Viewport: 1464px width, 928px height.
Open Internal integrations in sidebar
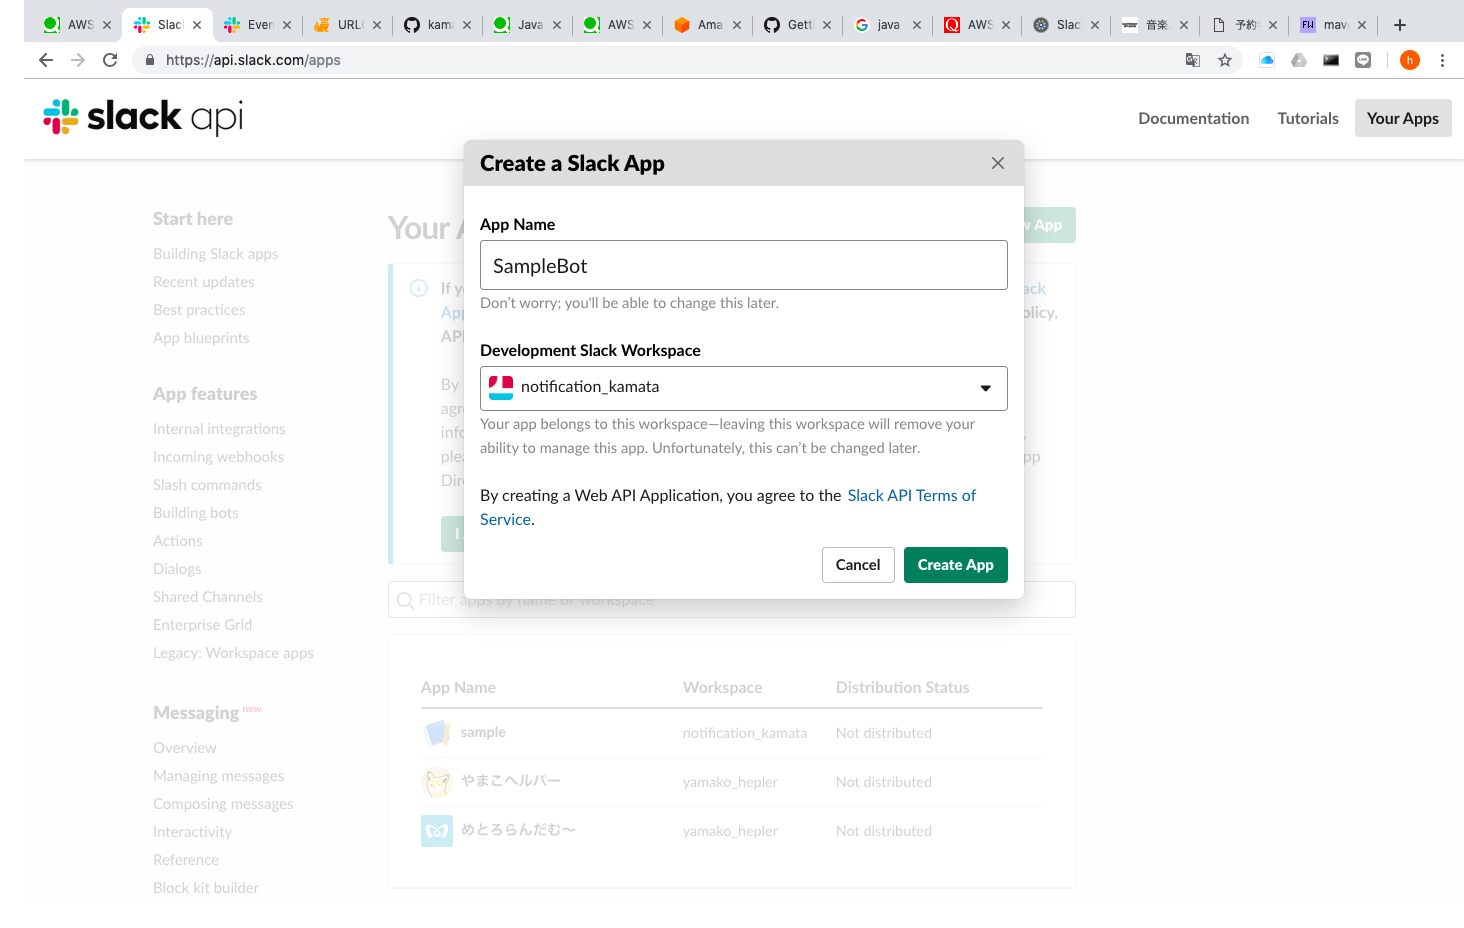219,429
